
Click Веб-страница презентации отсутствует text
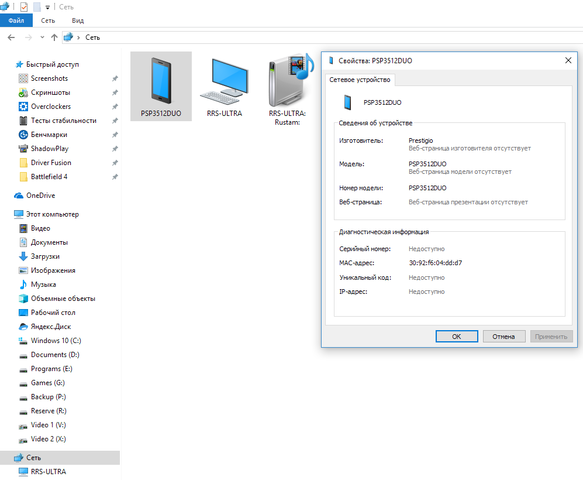coord(468,202)
